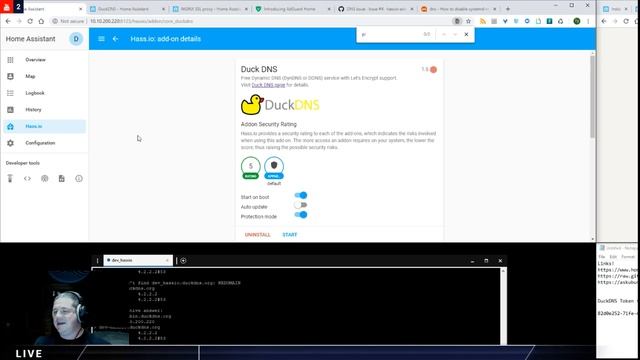The height and width of the screenshot is (360, 640).
Task: Close the find-in-page bar
Action: 466,35
